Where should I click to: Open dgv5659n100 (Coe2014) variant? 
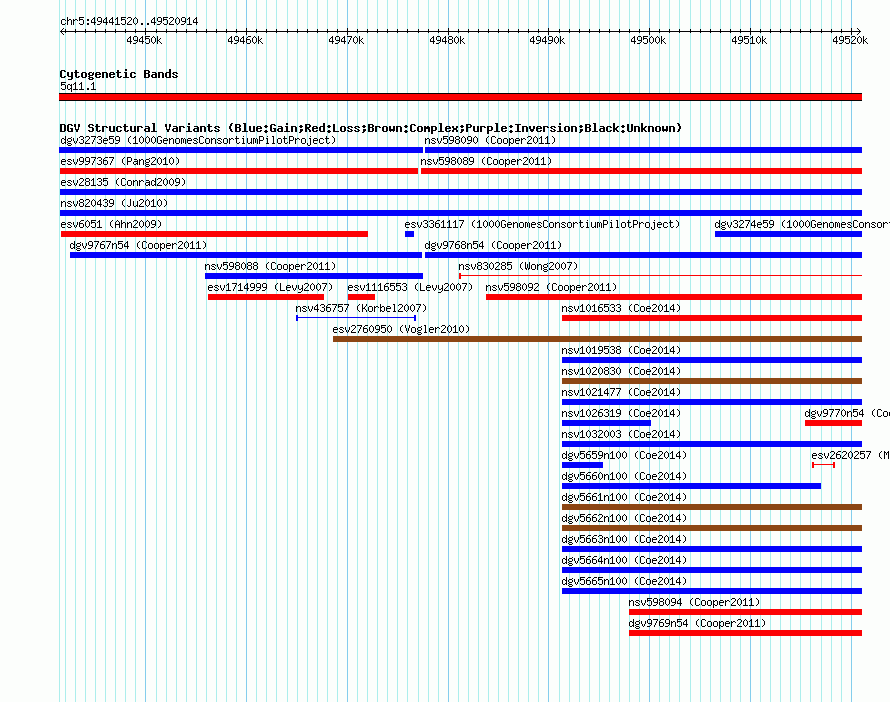(x=582, y=465)
